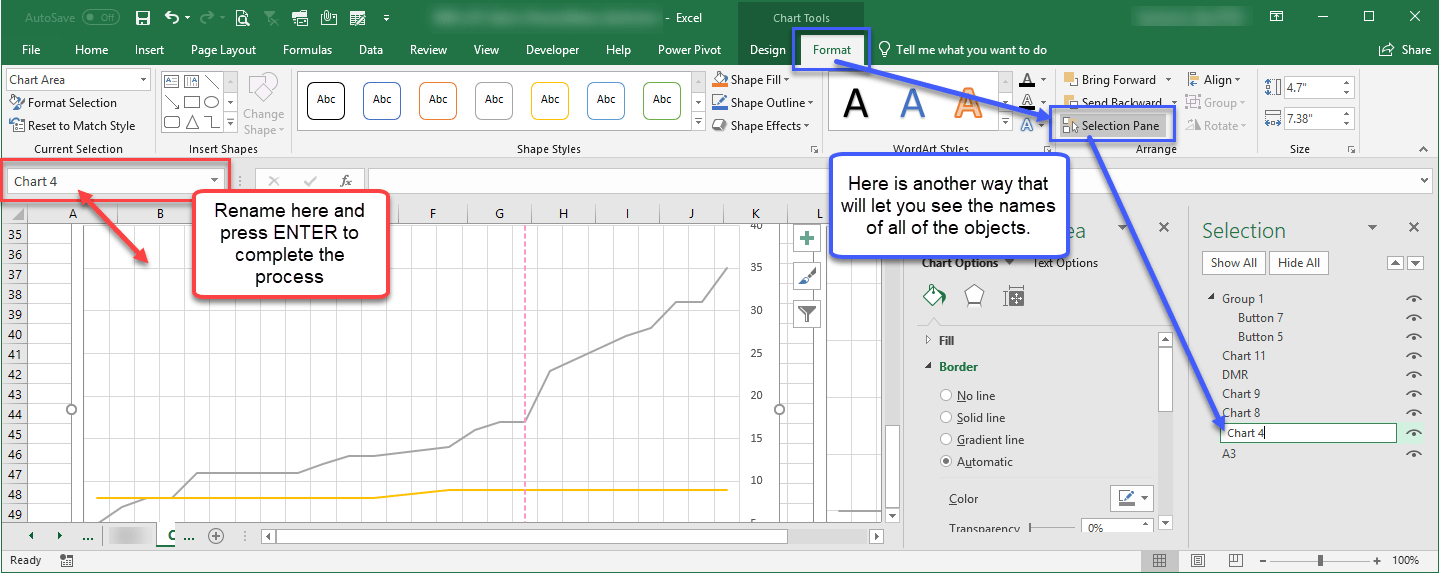Pick the Arrow line shape

(x=171, y=102)
